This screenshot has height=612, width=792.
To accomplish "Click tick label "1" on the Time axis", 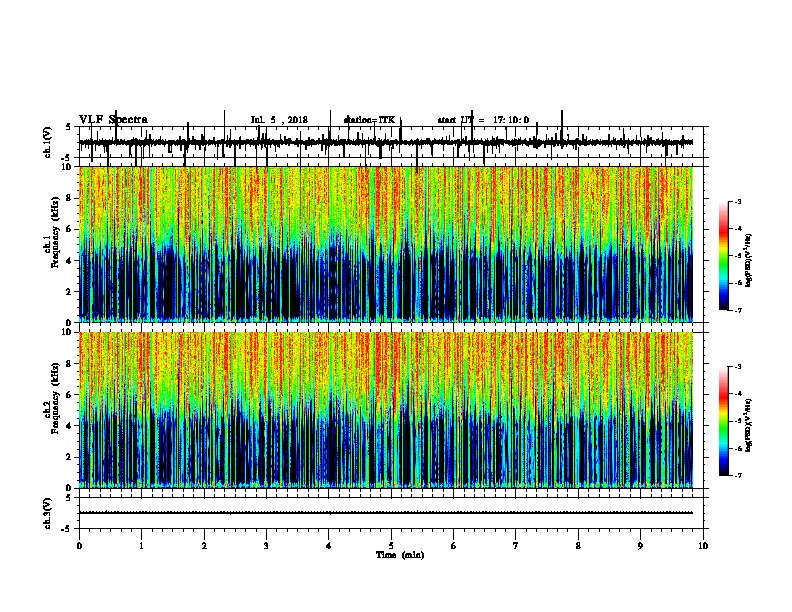I will pyautogui.click(x=141, y=546).
